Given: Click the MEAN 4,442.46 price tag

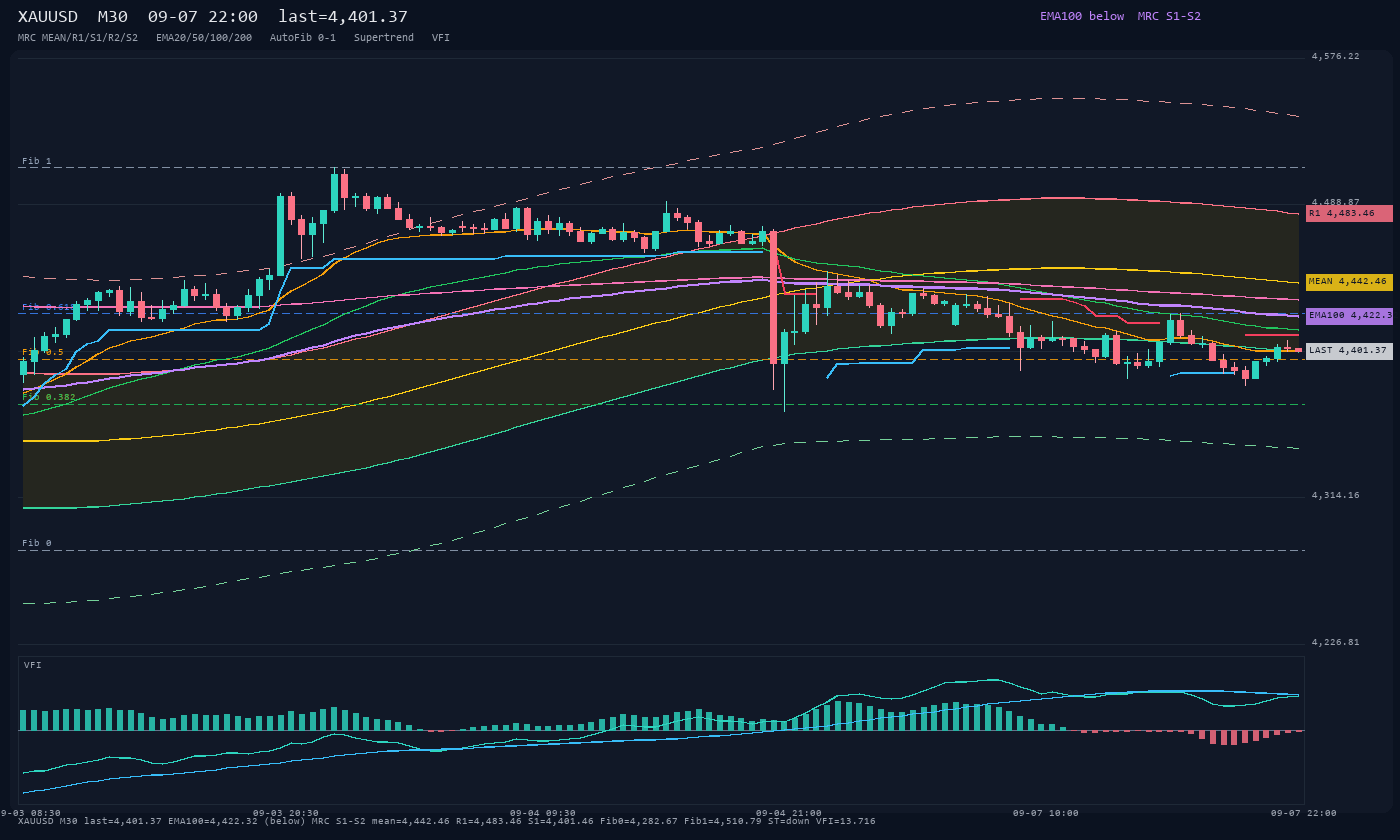Looking at the screenshot, I should point(1349,282).
